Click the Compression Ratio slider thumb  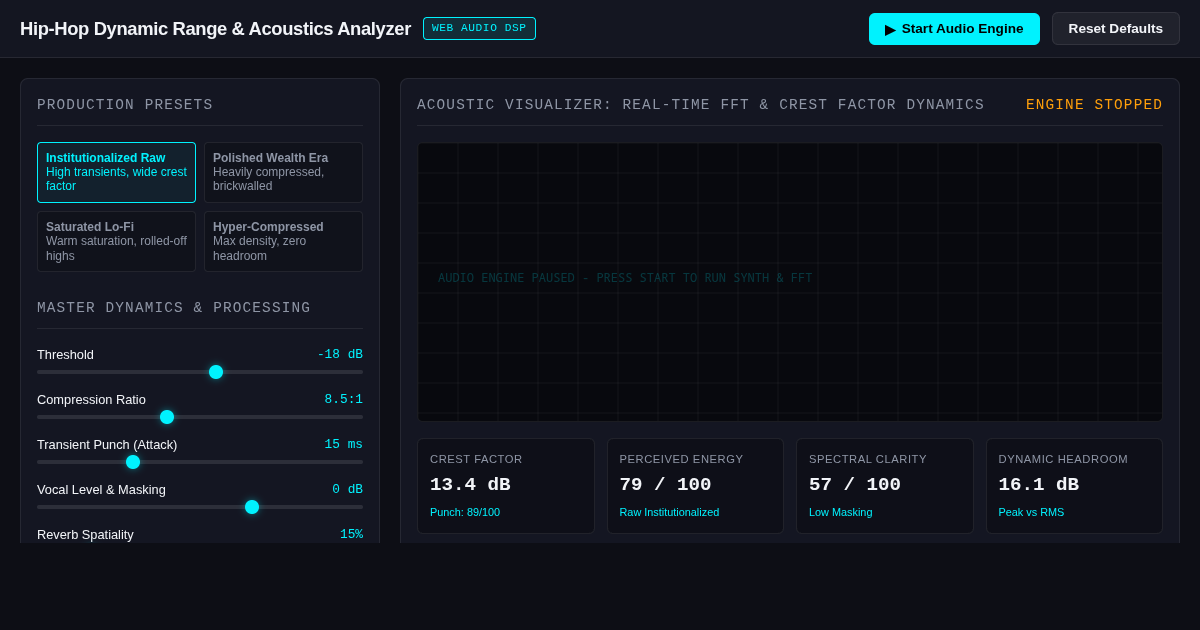tap(167, 417)
